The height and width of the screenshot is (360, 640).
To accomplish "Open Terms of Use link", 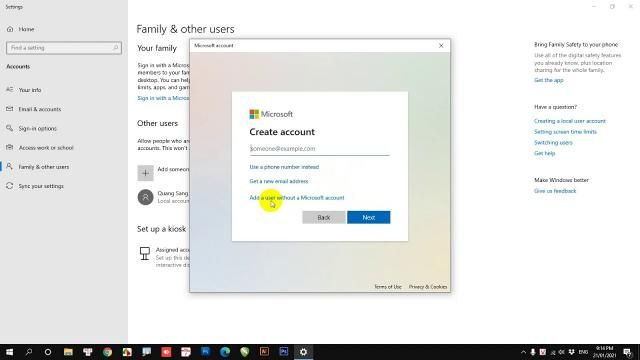I will coord(388,287).
